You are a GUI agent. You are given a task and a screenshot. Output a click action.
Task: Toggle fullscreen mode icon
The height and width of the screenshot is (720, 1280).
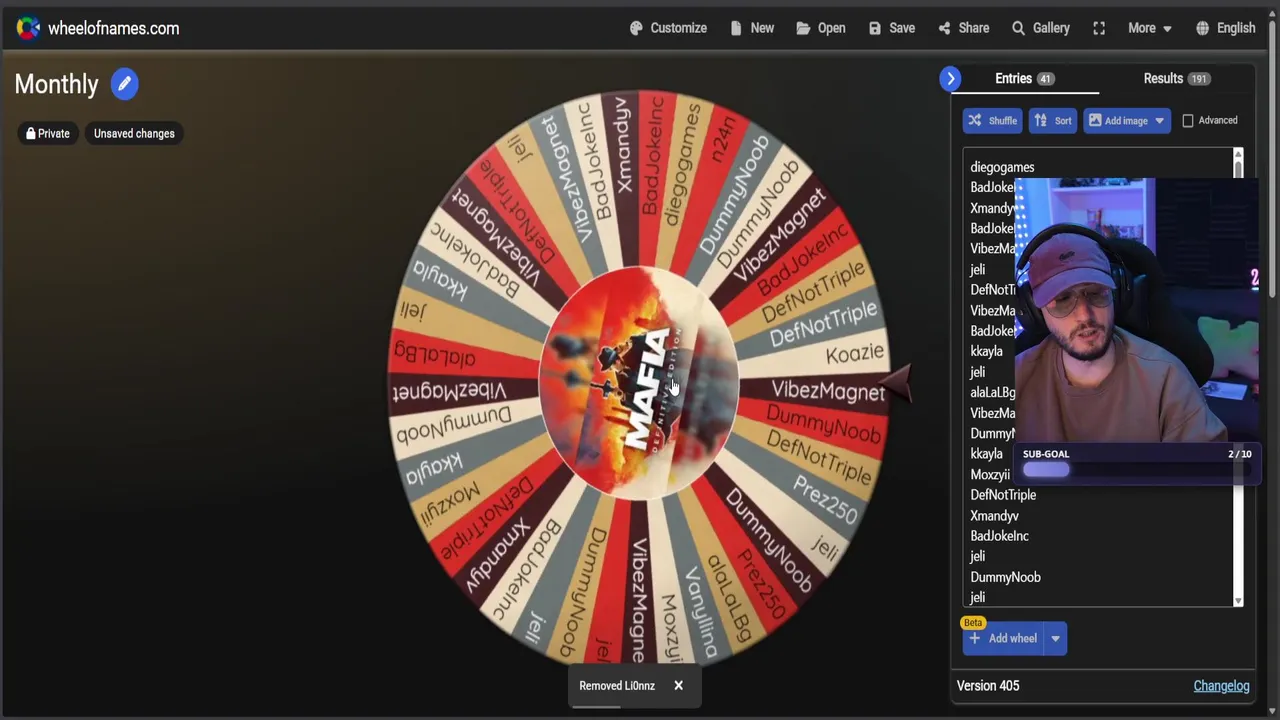[x=1099, y=28]
